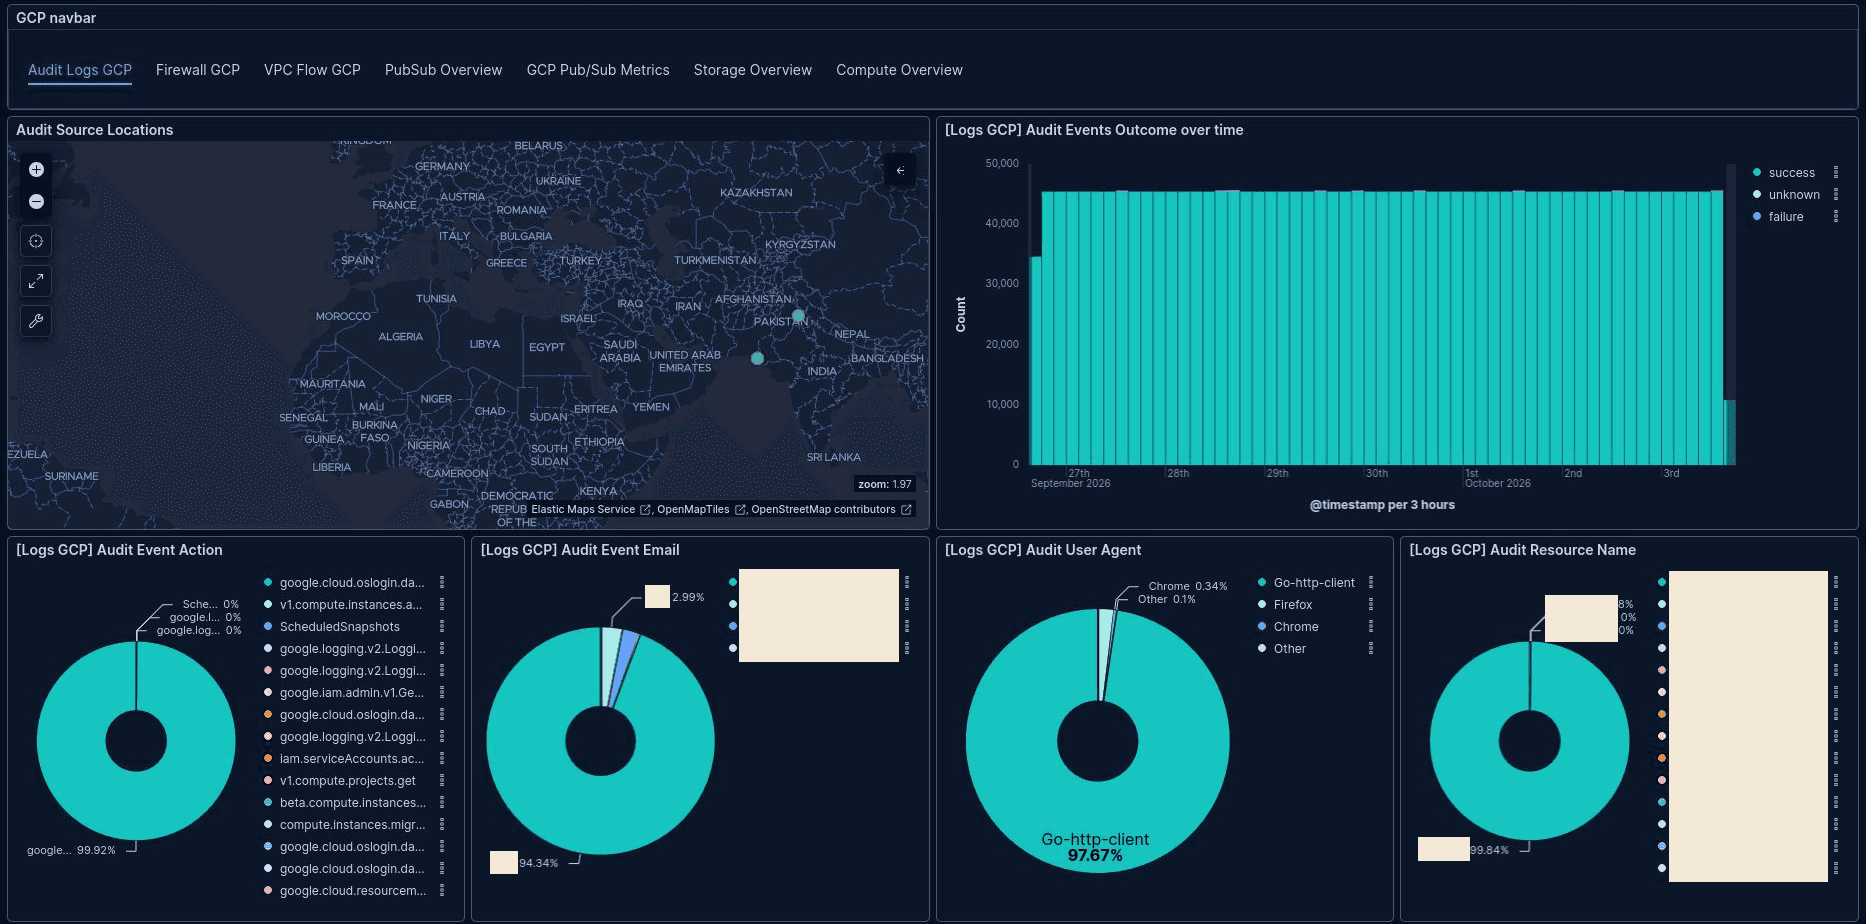Open options for the unknown legend item

(1836, 195)
